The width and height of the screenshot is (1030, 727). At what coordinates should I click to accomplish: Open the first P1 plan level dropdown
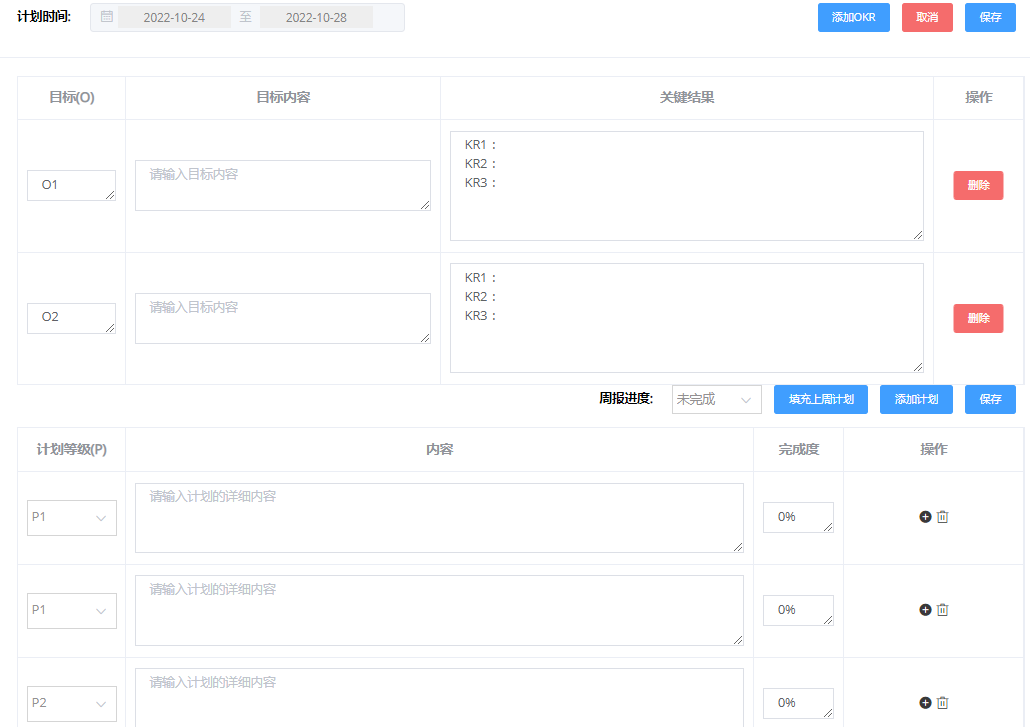(72, 518)
